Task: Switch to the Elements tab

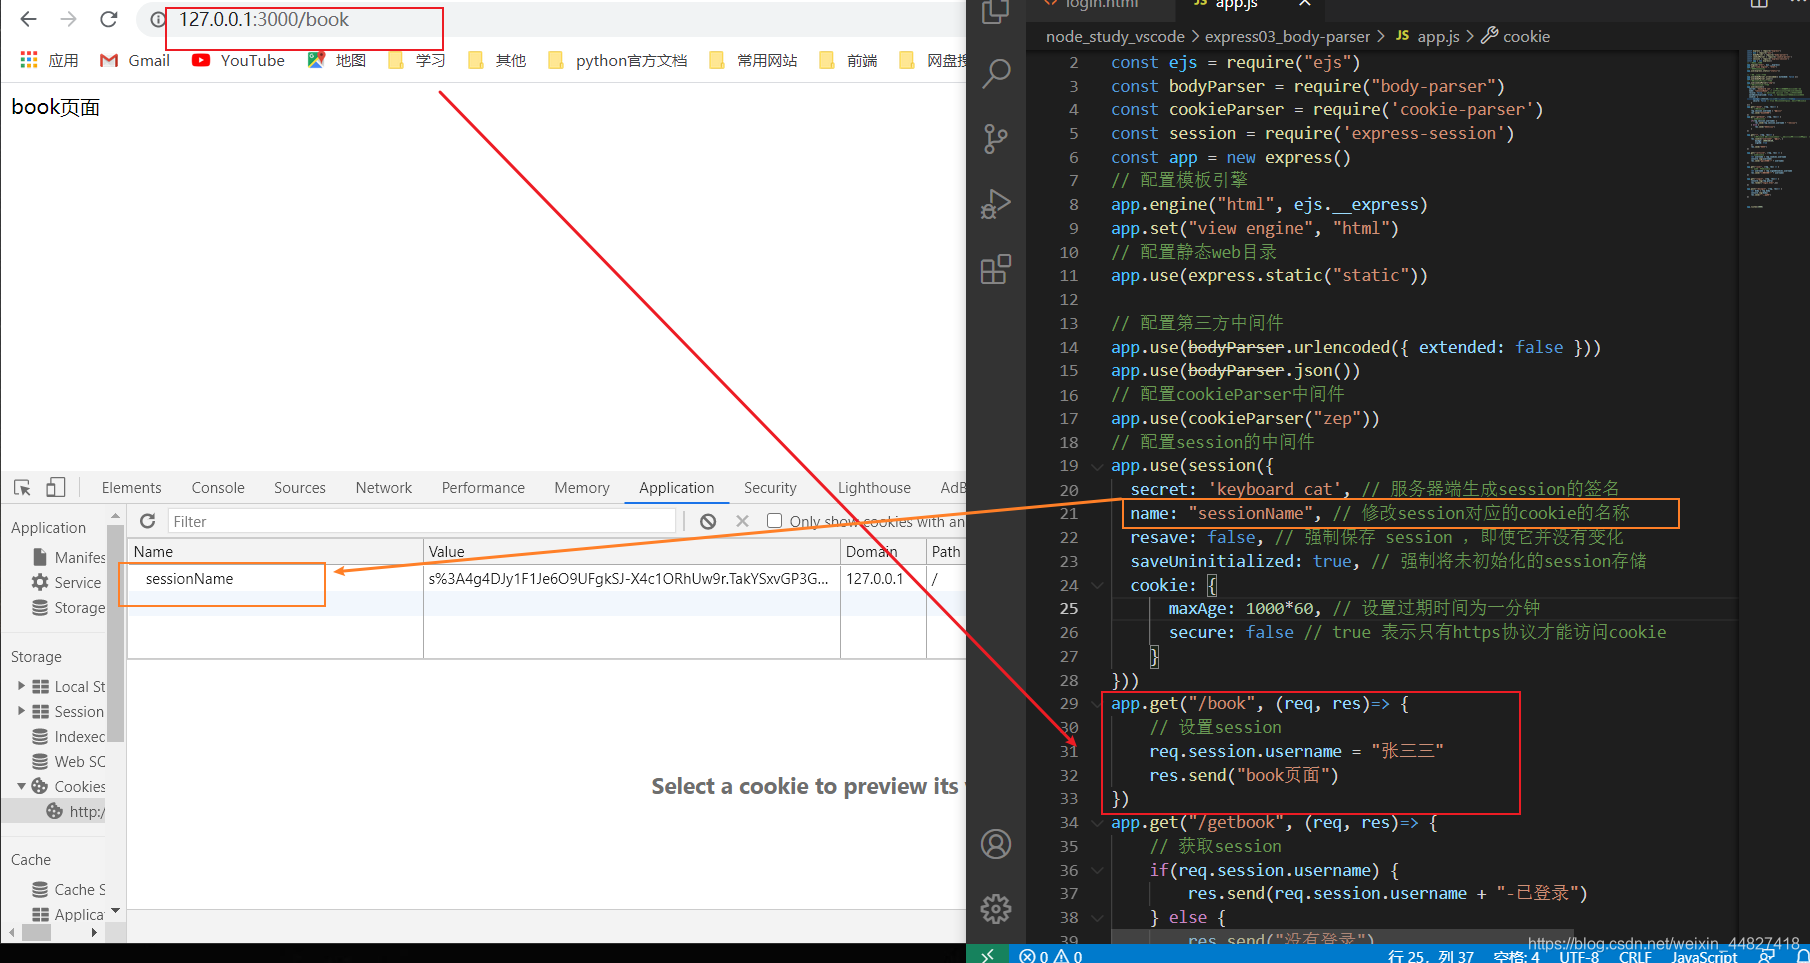Action: [x=131, y=488]
